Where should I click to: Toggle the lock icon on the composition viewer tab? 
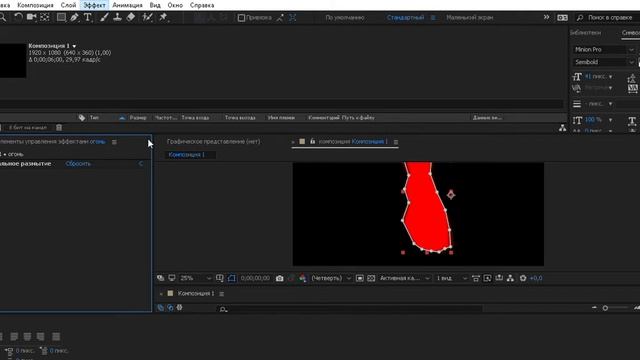[x=313, y=141]
